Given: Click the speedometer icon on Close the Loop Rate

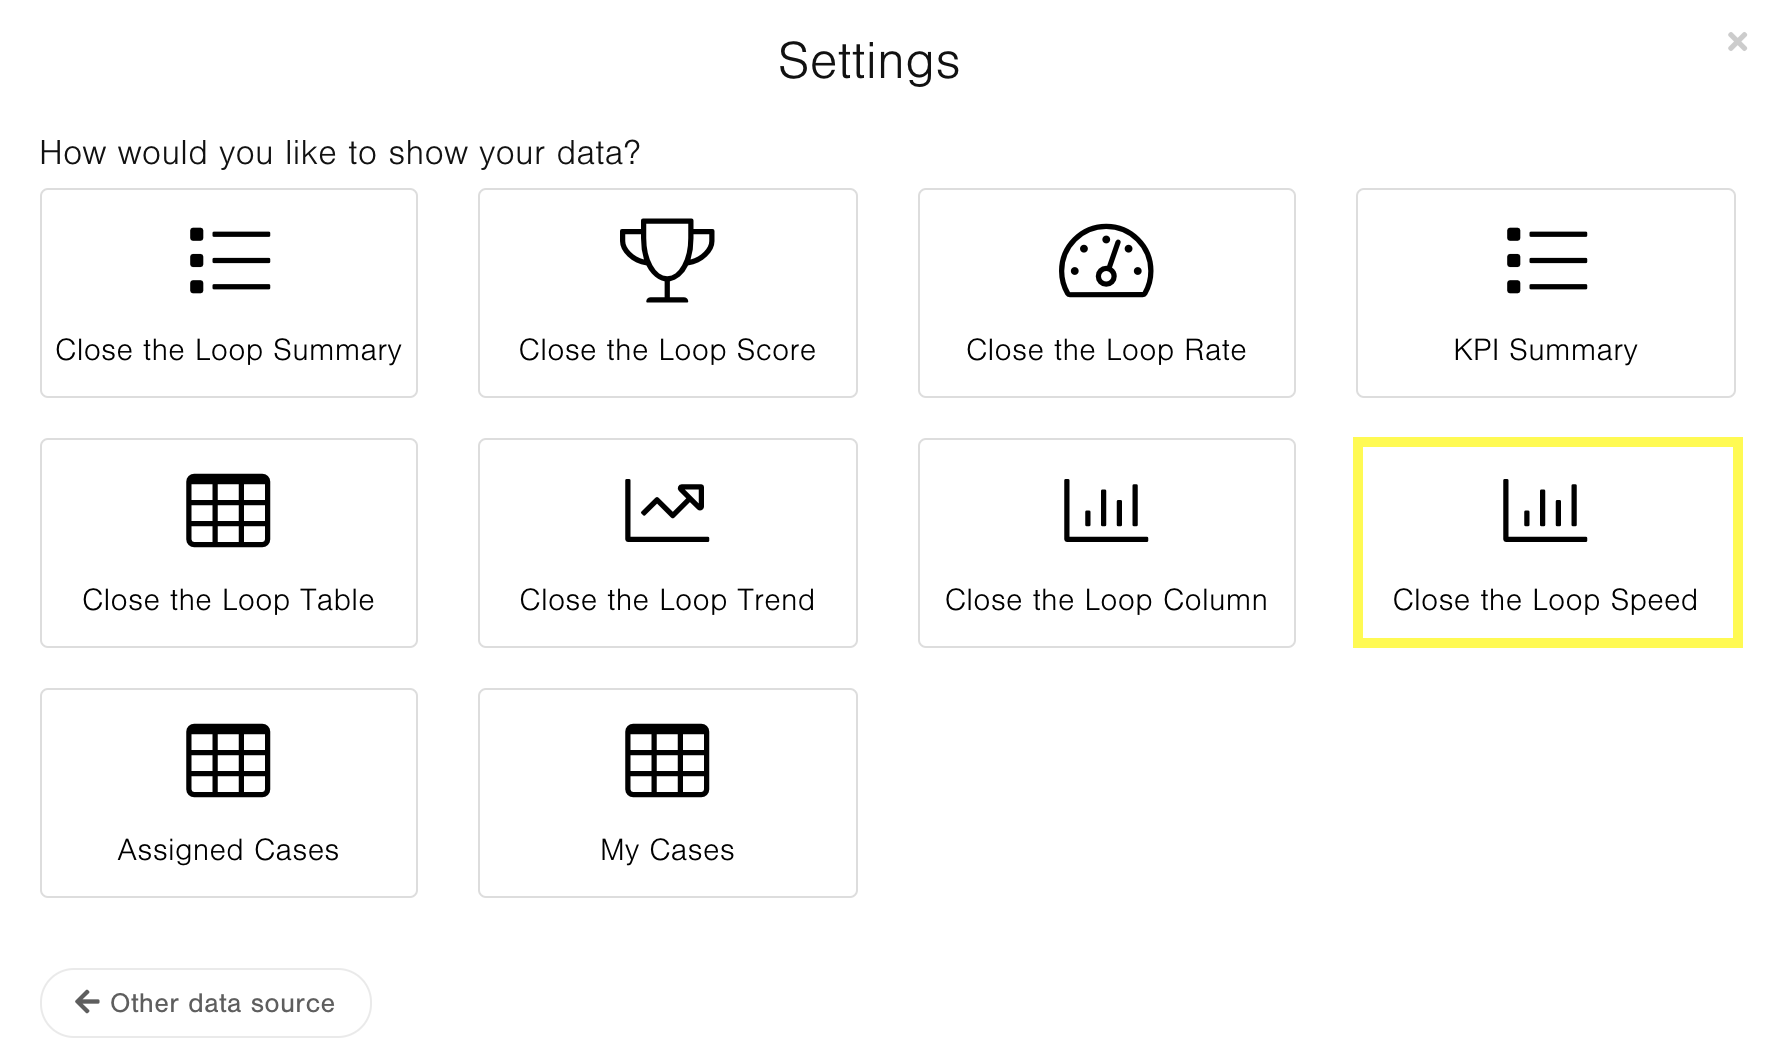Looking at the screenshot, I should [1106, 263].
